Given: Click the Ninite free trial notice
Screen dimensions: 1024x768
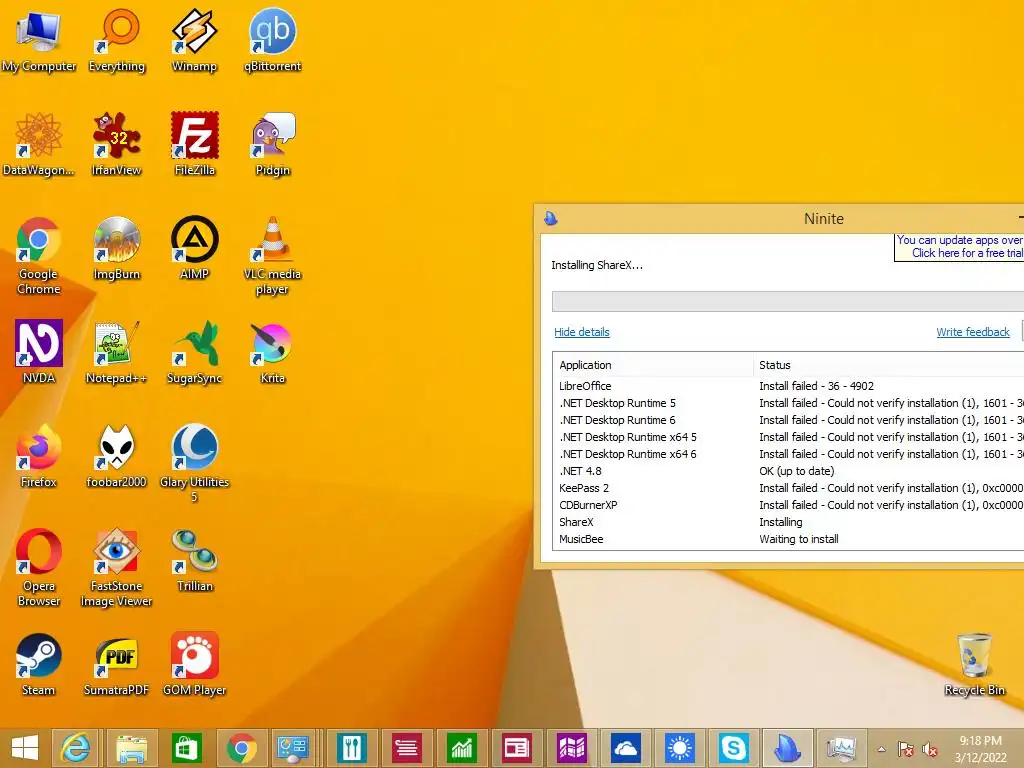Looking at the screenshot, I should pos(959,247).
